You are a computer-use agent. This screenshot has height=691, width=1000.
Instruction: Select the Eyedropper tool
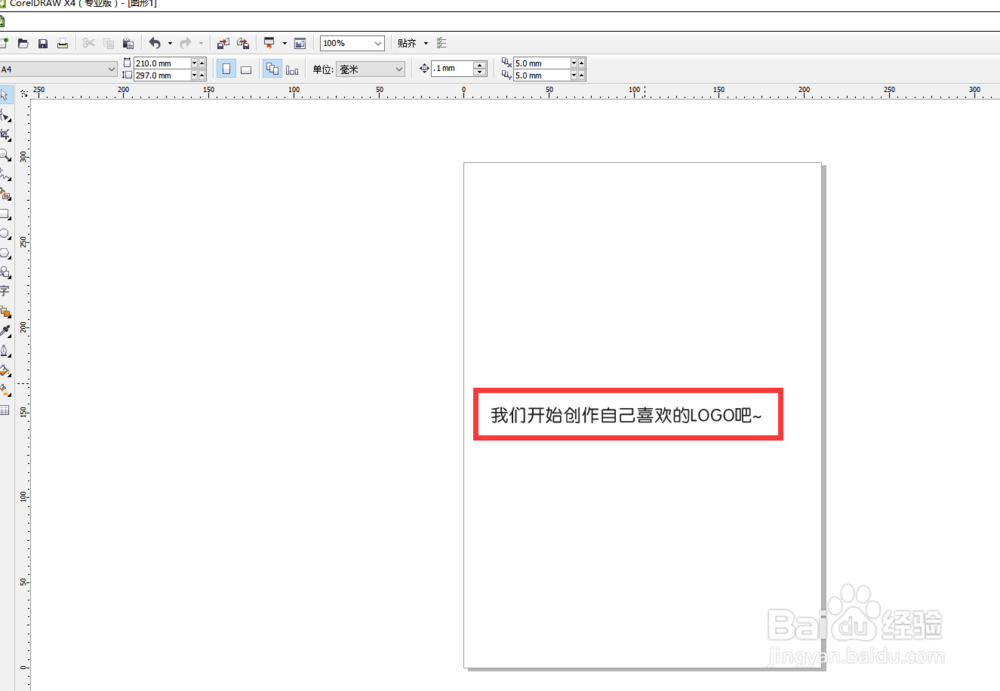(x=7, y=331)
